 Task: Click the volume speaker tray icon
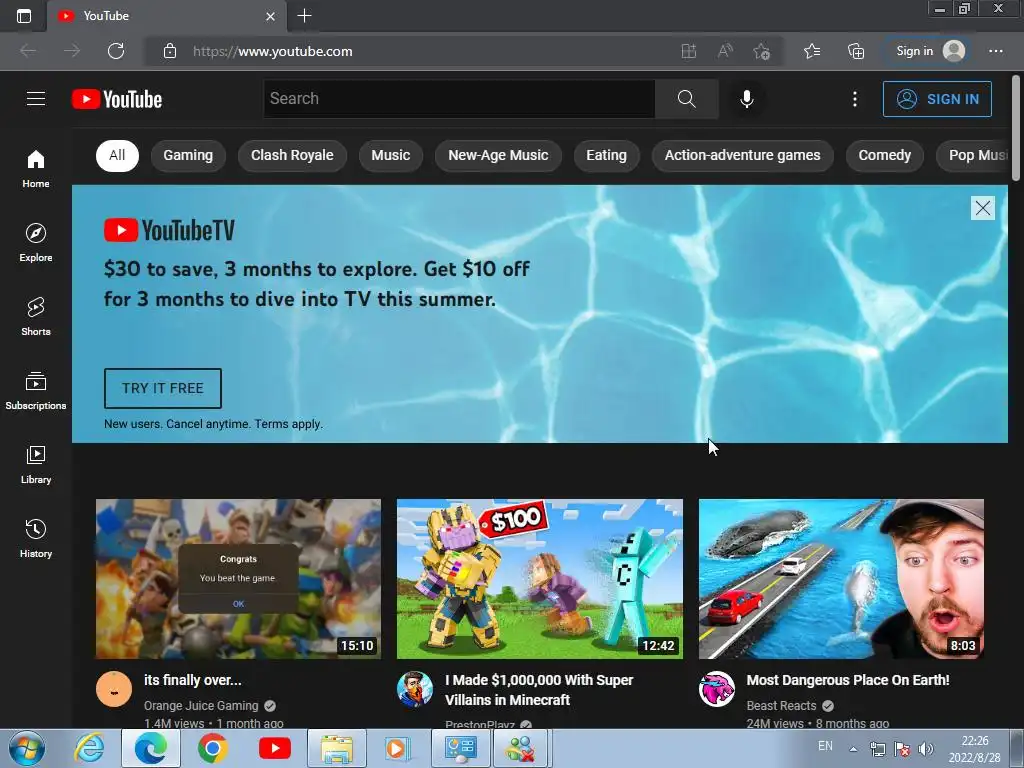925,749
